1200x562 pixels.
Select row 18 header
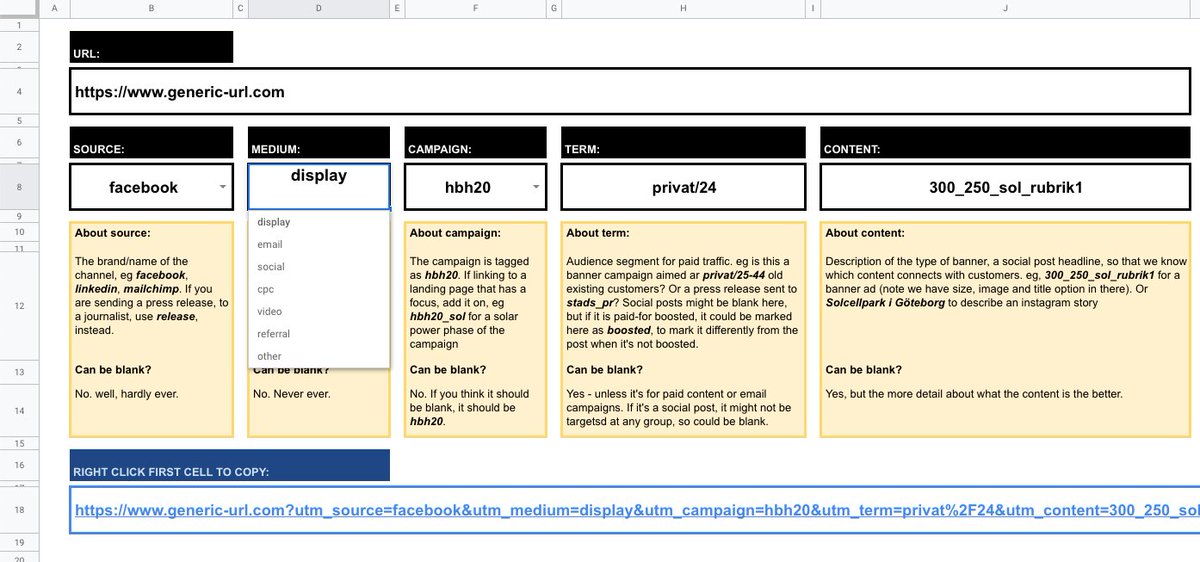coord(20,510)
